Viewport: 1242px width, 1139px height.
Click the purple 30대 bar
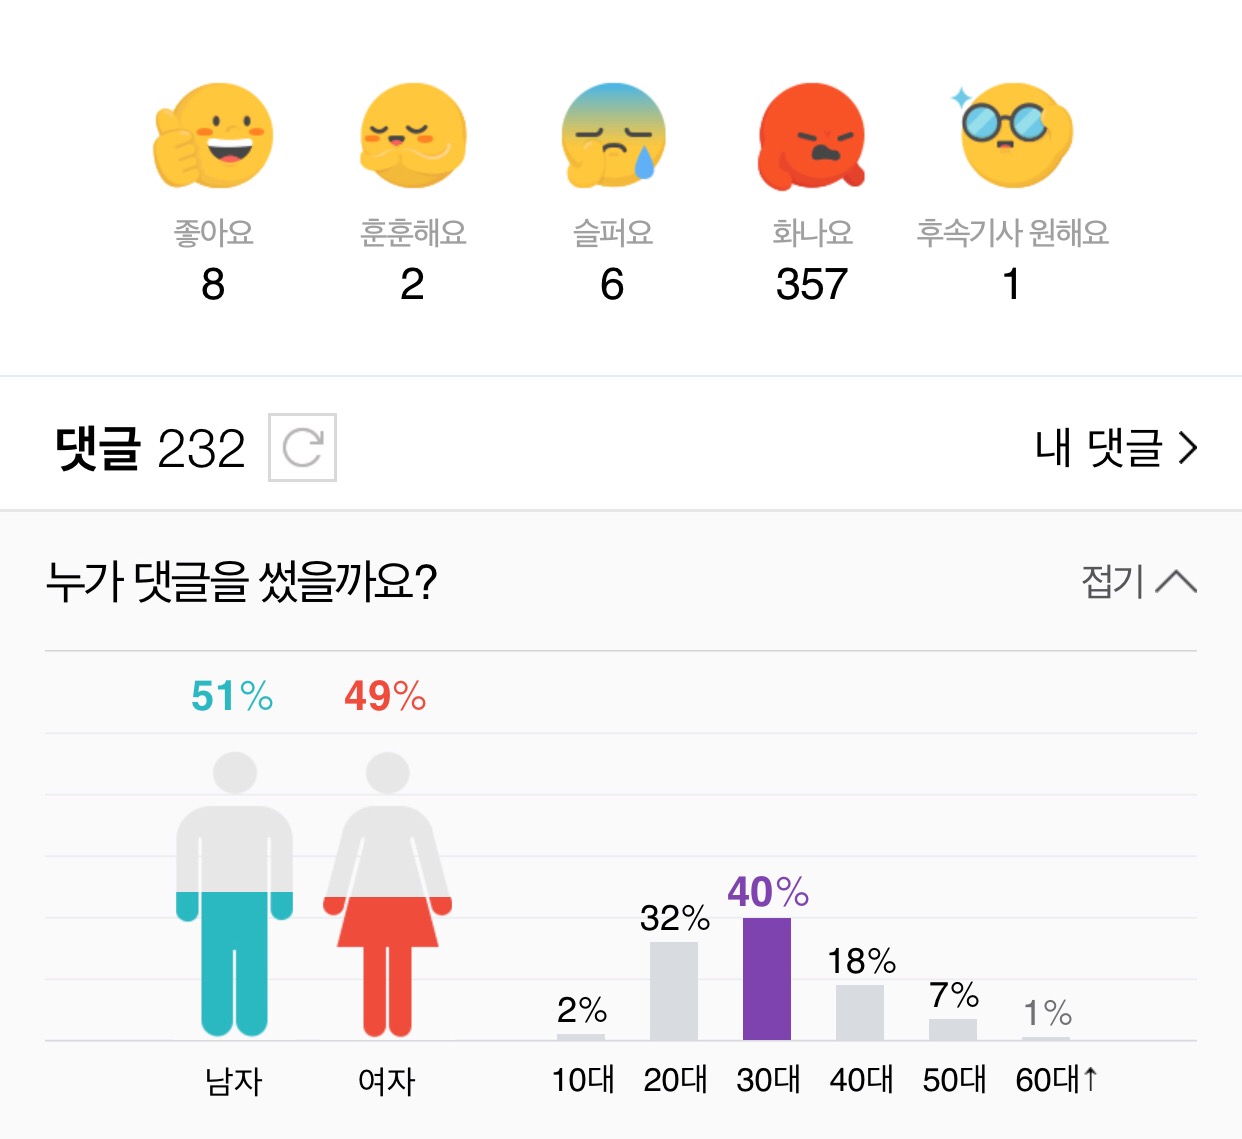[x=767, y=979]
